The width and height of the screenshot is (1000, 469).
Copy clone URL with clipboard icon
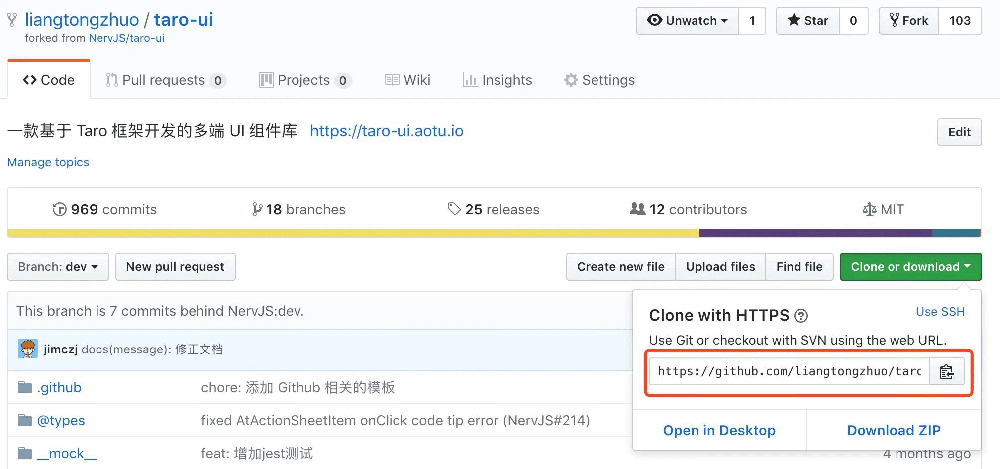tap(946, 371)
